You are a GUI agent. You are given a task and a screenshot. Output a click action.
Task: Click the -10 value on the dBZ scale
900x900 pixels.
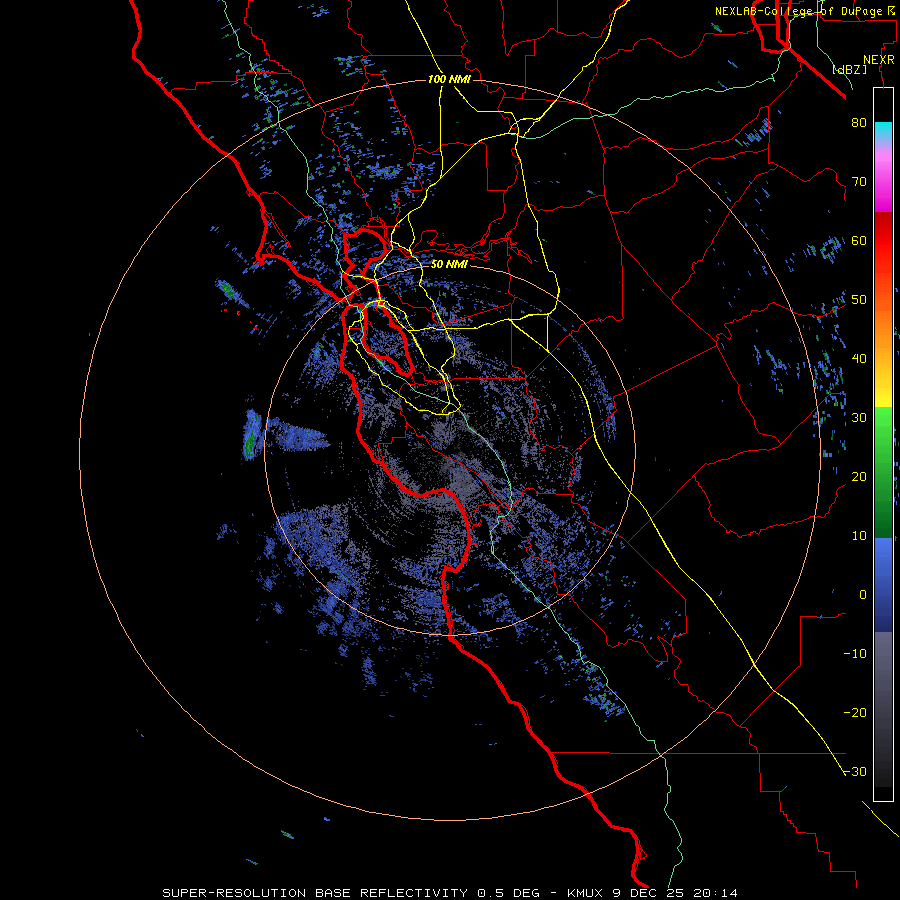pos(855,654)
